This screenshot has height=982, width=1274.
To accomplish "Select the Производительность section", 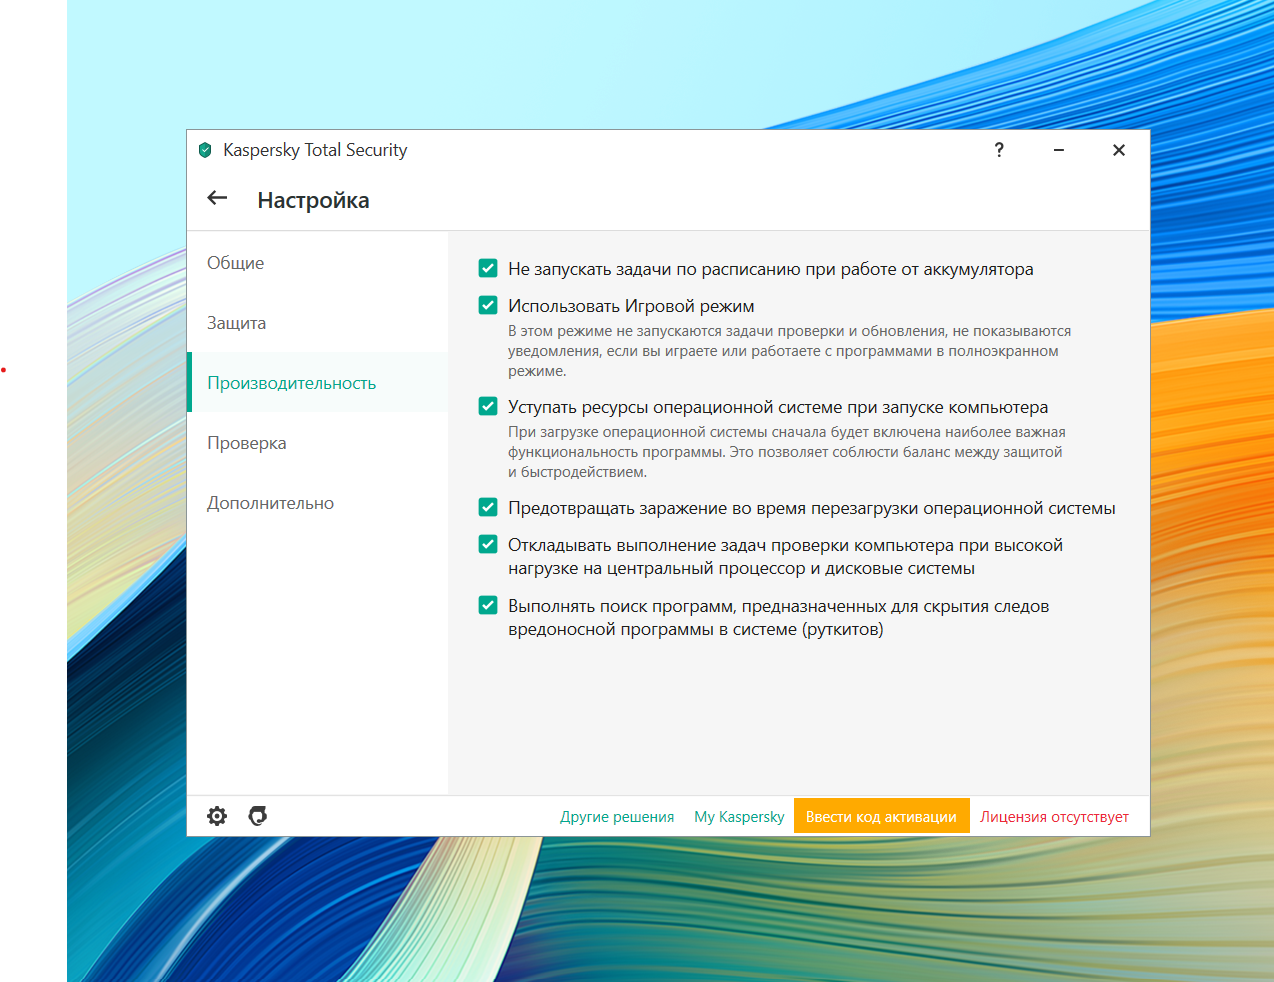I will [317, 383].
